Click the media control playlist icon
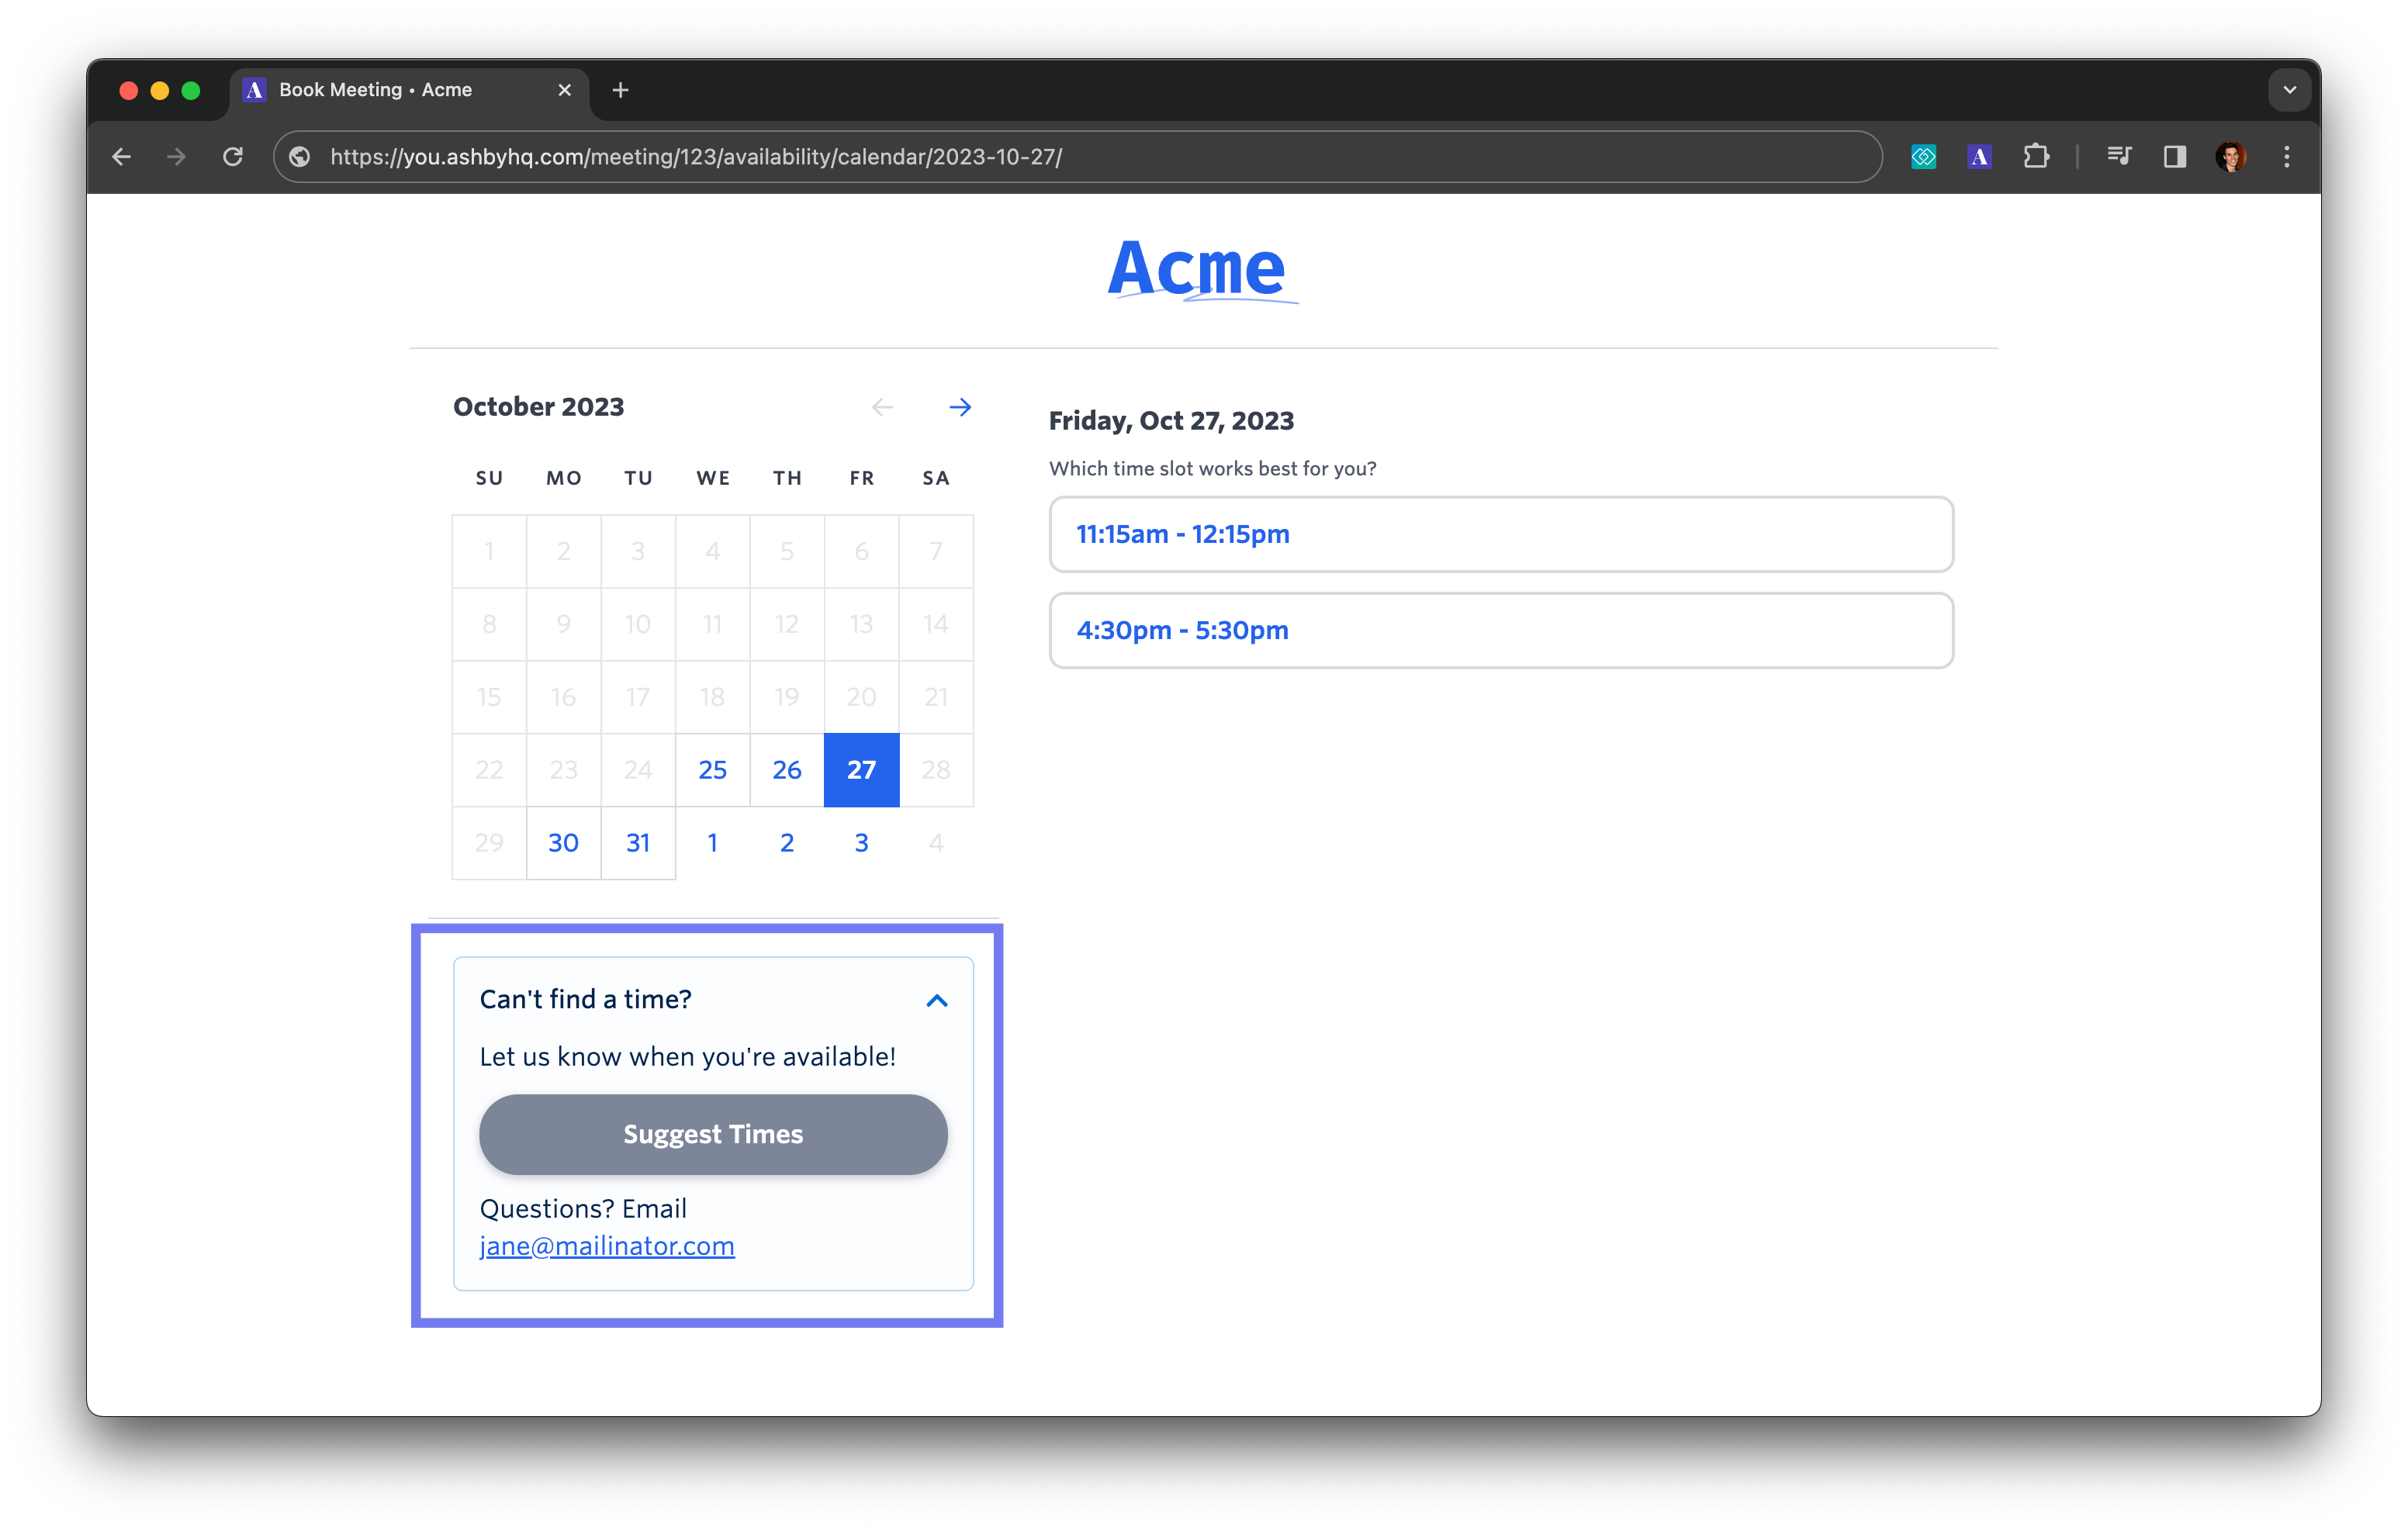 tap(2118, 157)
